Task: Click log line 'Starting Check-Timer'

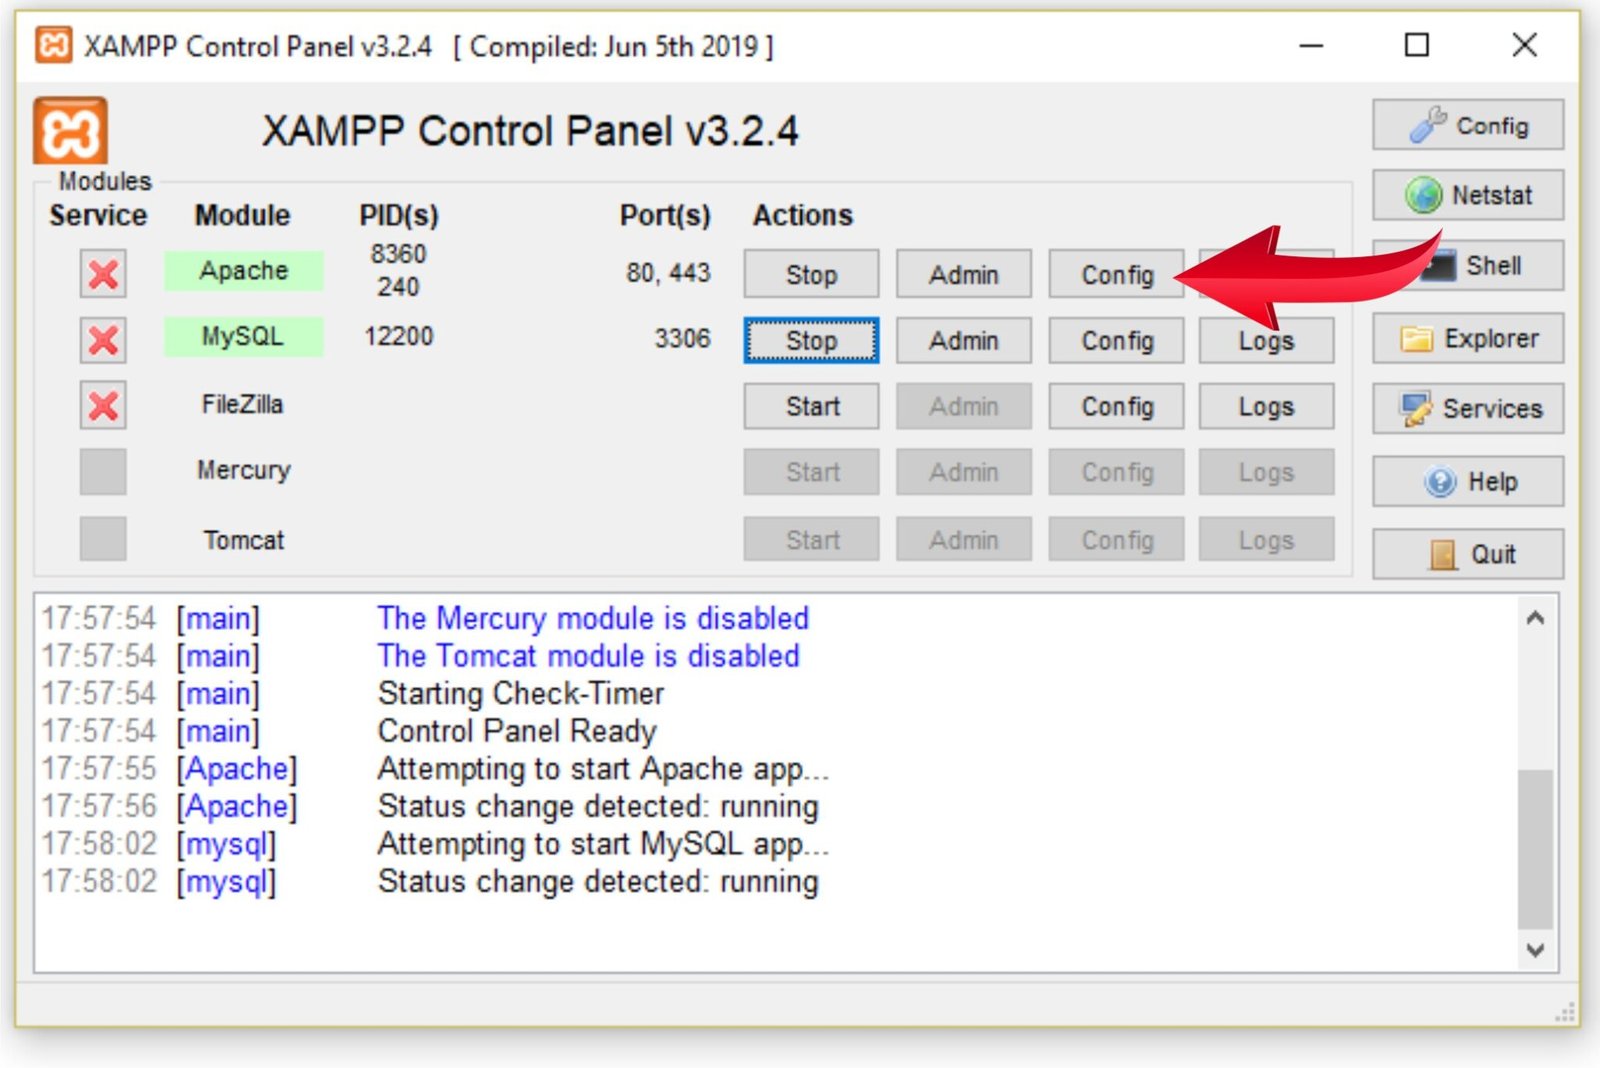Action: pyautogui.click(x=521, y=693)
